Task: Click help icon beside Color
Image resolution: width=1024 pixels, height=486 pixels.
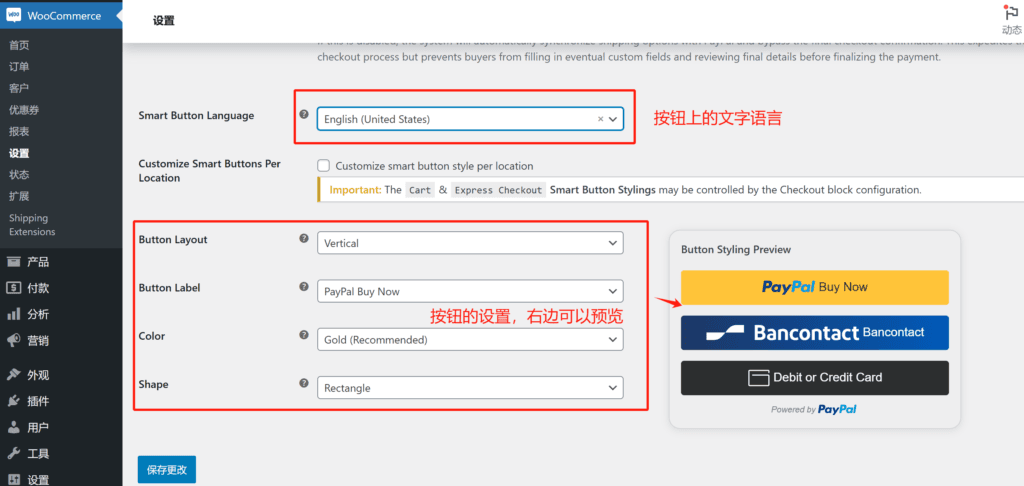Action: click(x=304, y=334)
